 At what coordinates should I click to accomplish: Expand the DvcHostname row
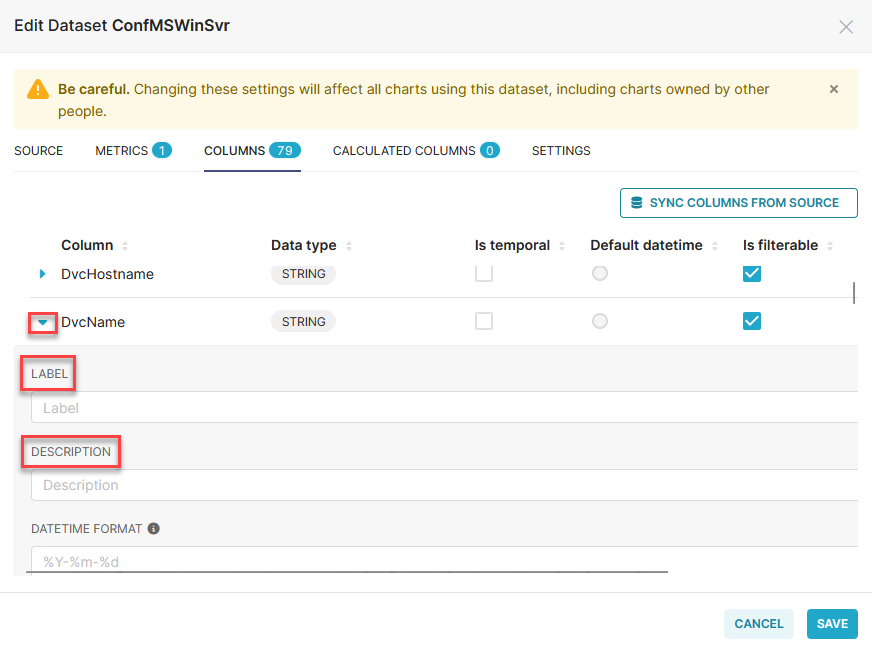coord(42,274)
